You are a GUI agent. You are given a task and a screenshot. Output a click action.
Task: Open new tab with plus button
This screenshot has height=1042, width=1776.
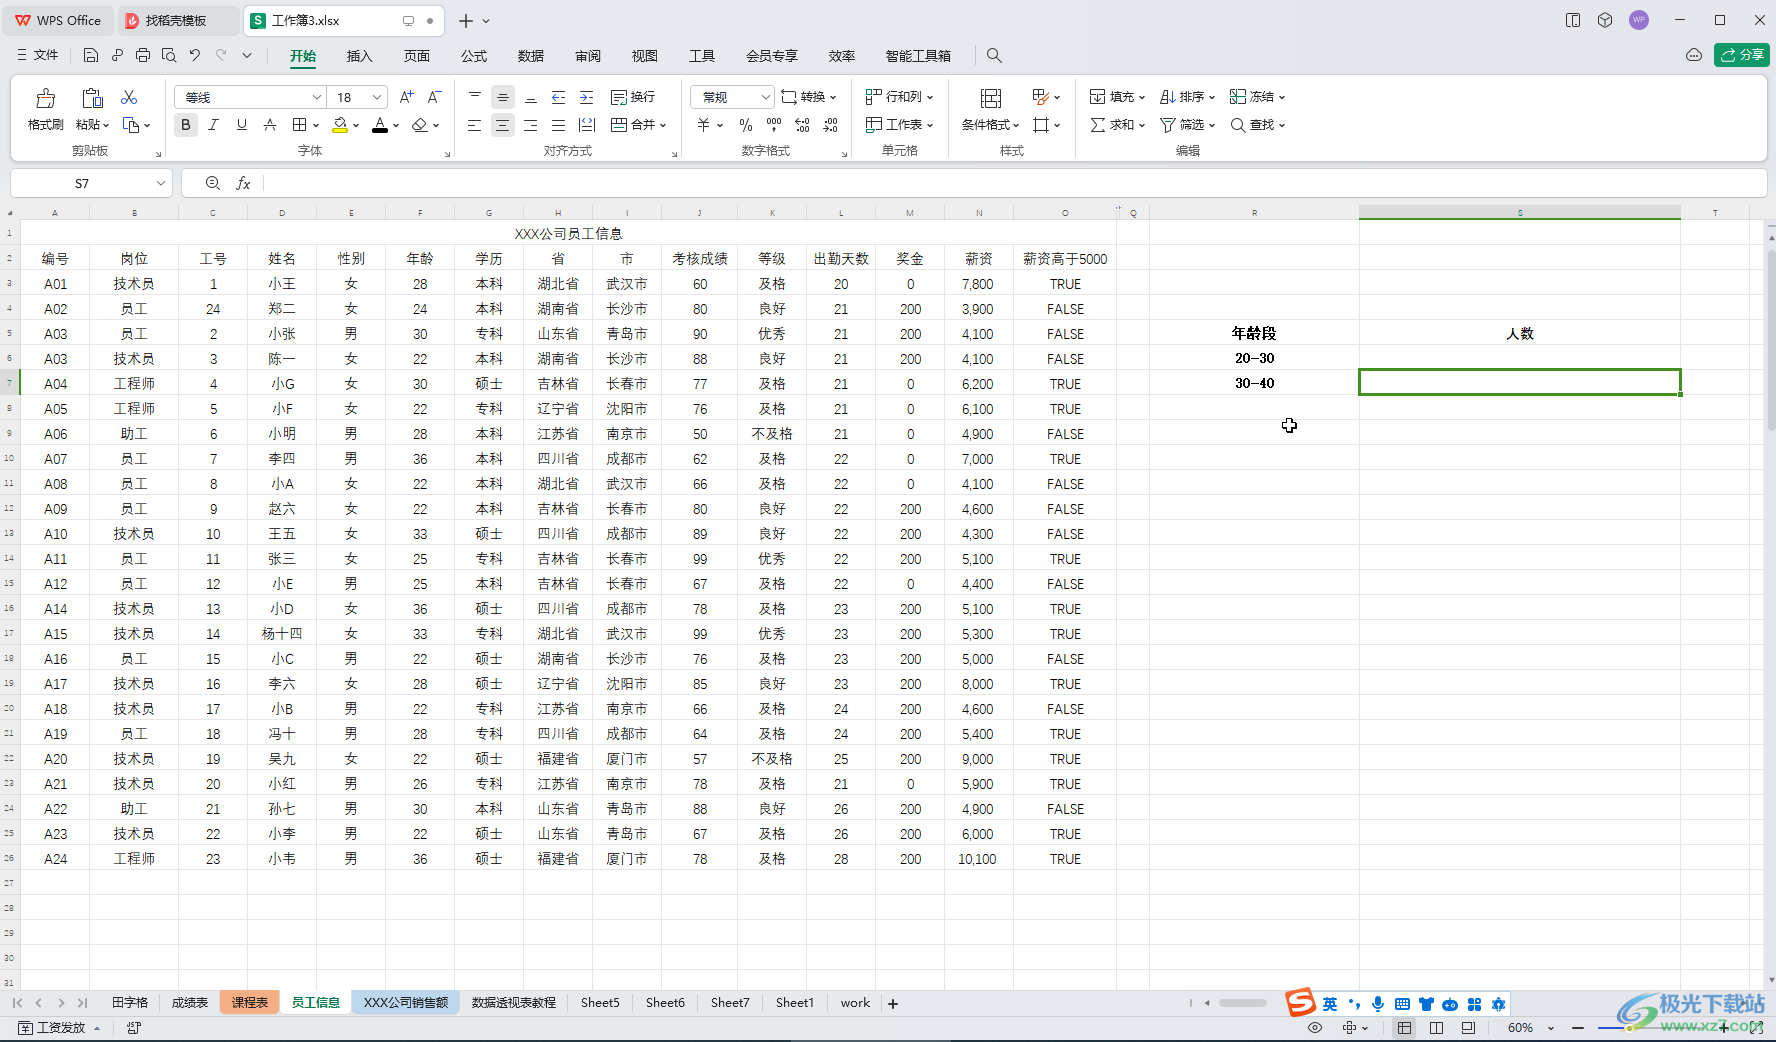tap(466, 21)
